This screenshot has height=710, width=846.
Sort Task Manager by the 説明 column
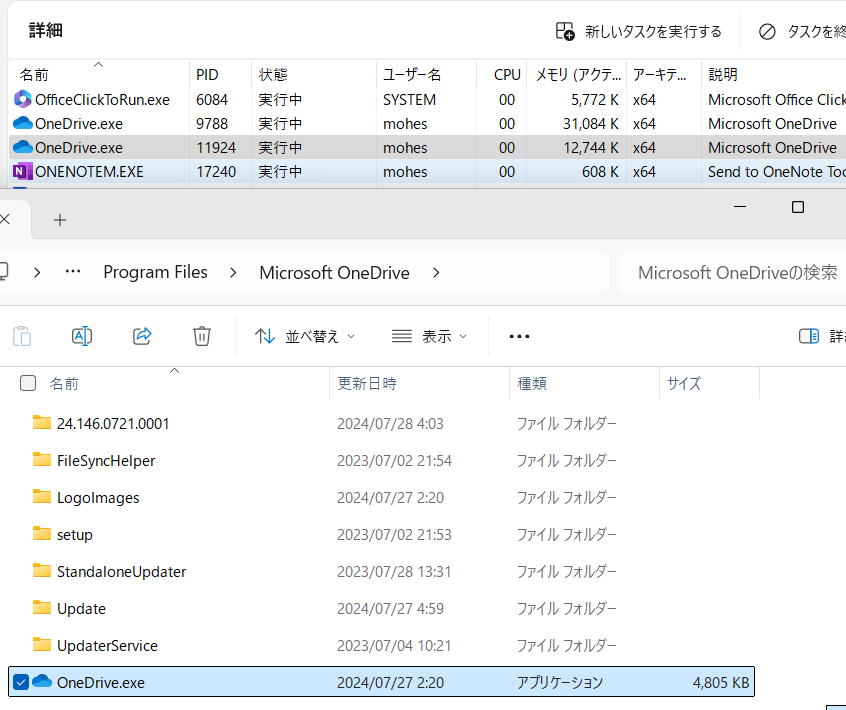[x=774, y=74]
